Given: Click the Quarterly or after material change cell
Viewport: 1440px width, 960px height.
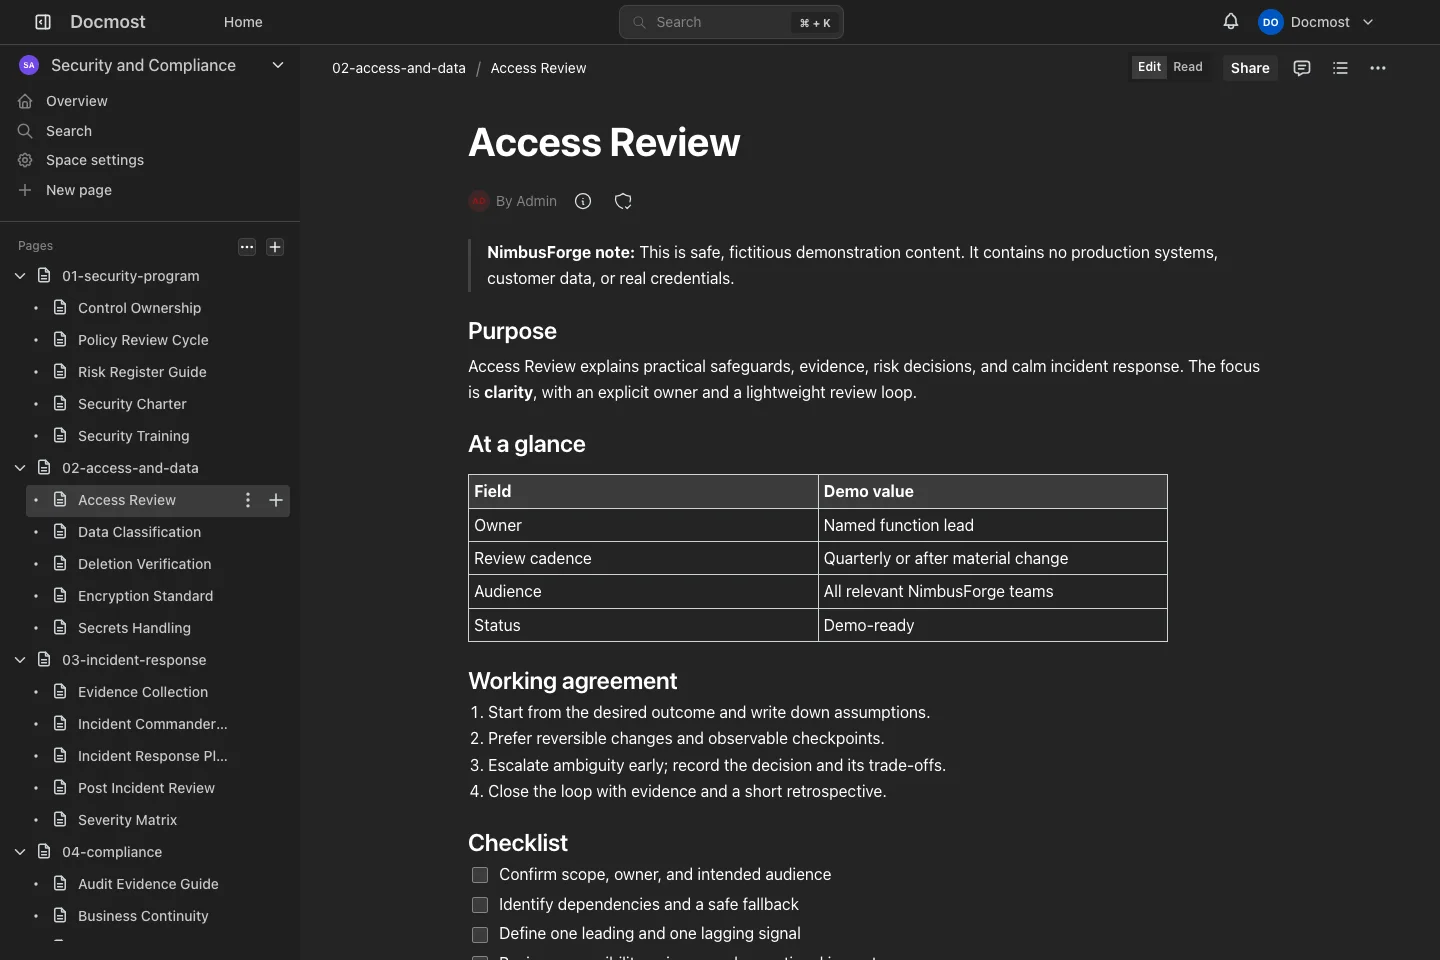Looking at the screenshot, I should [992, 558].
